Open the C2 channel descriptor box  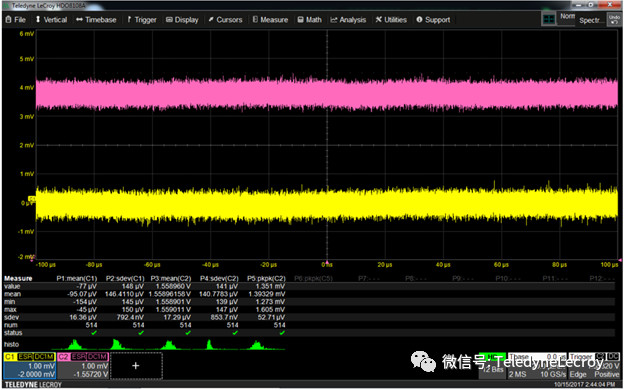tap(83, 365)
